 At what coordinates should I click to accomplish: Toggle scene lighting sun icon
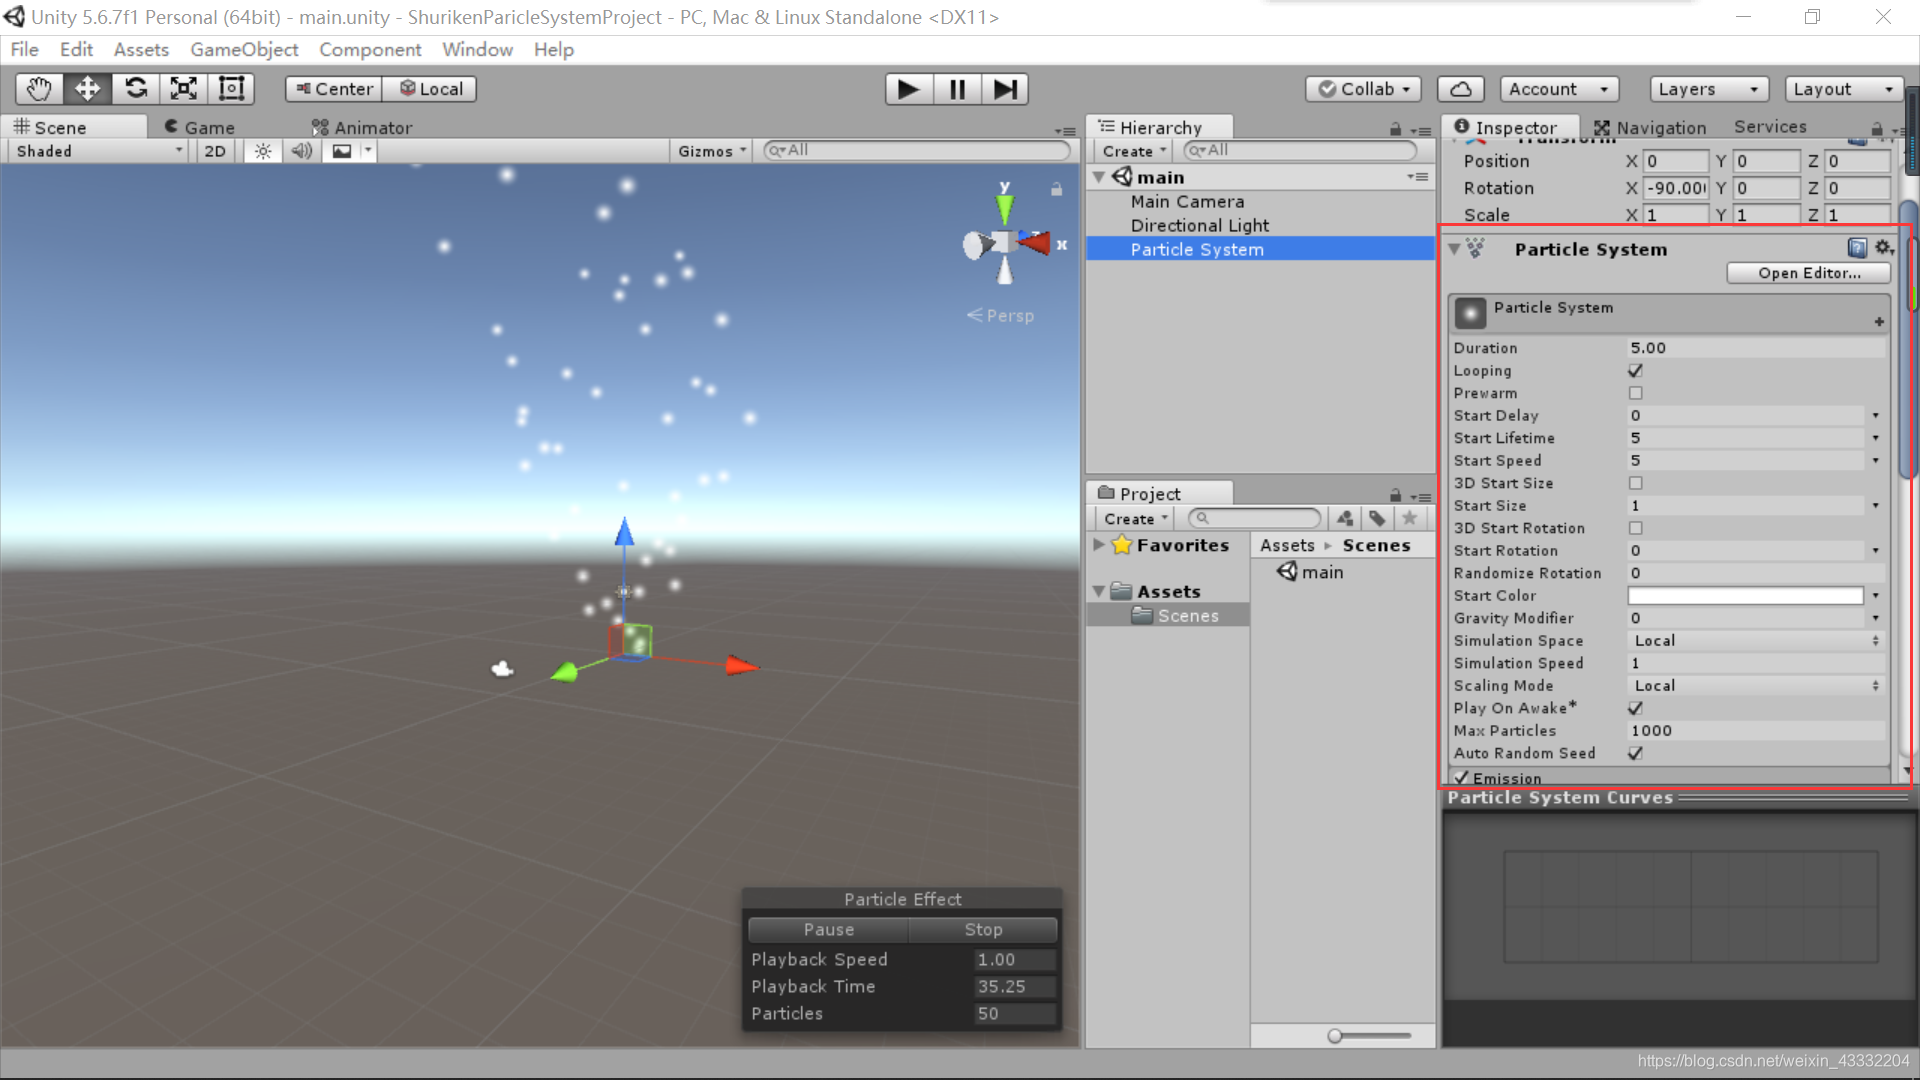pos(263,151)
